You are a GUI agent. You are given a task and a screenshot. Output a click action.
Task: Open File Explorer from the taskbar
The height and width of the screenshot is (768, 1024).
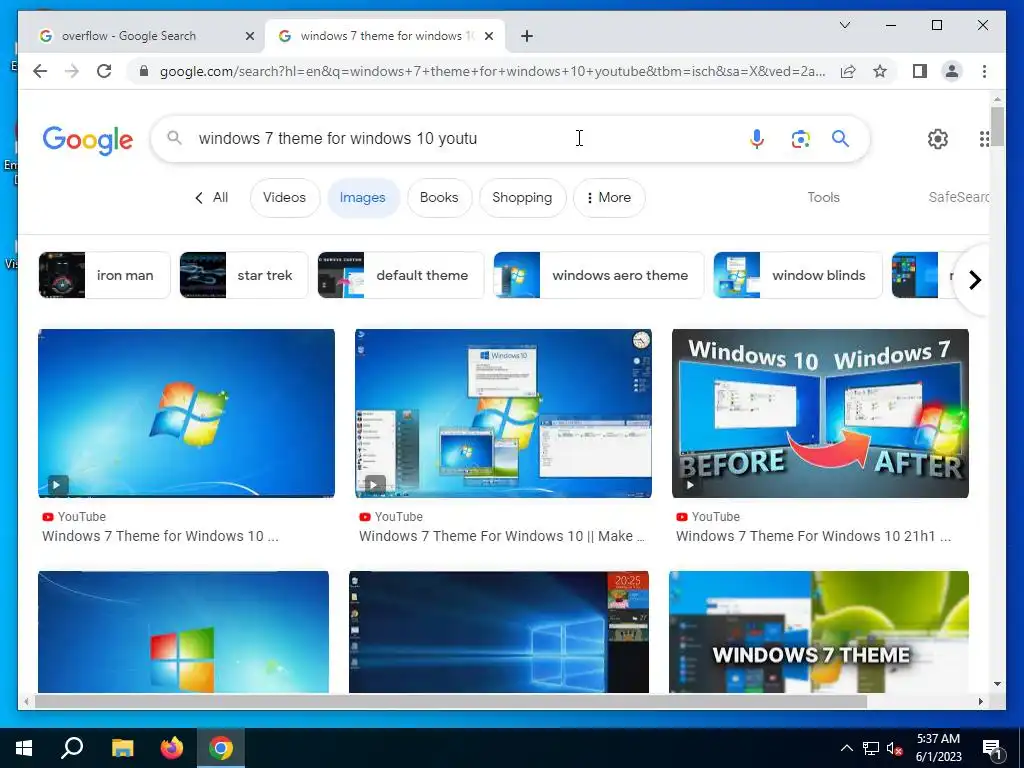click(122, 748)
